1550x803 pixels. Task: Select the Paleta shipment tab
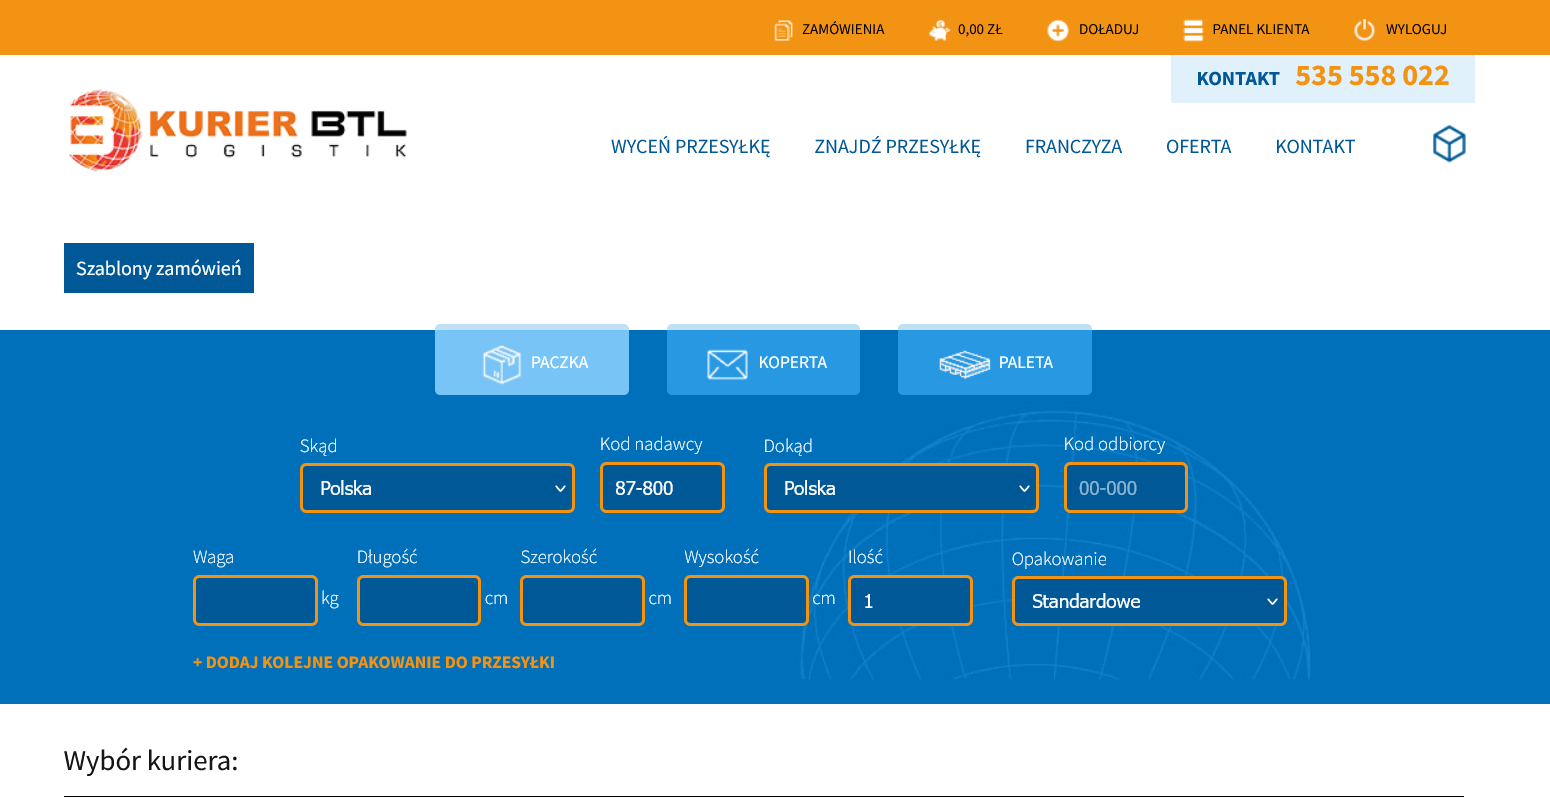click(995, 360)
